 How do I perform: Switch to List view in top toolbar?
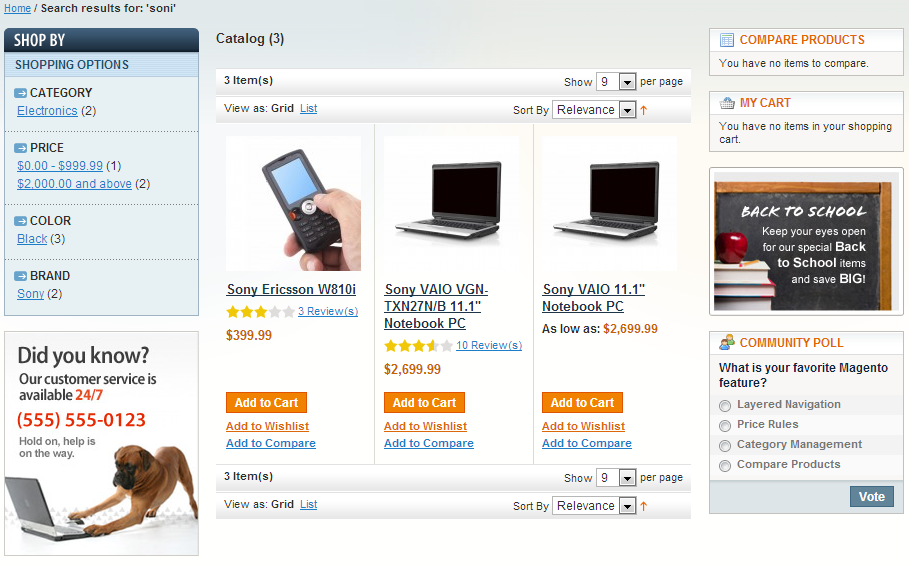[x=308, y=108]
